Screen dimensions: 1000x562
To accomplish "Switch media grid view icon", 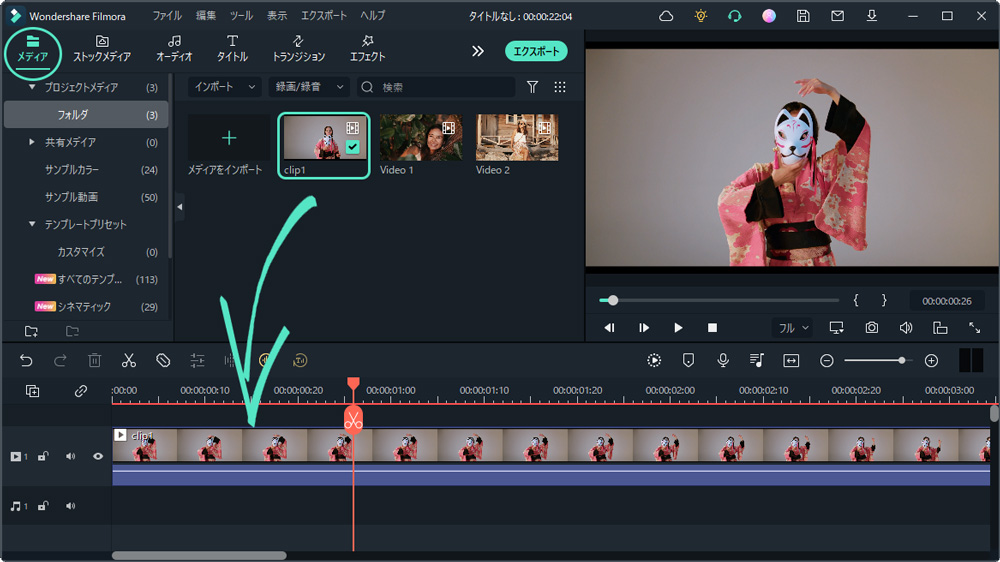I will pos(560,87).
